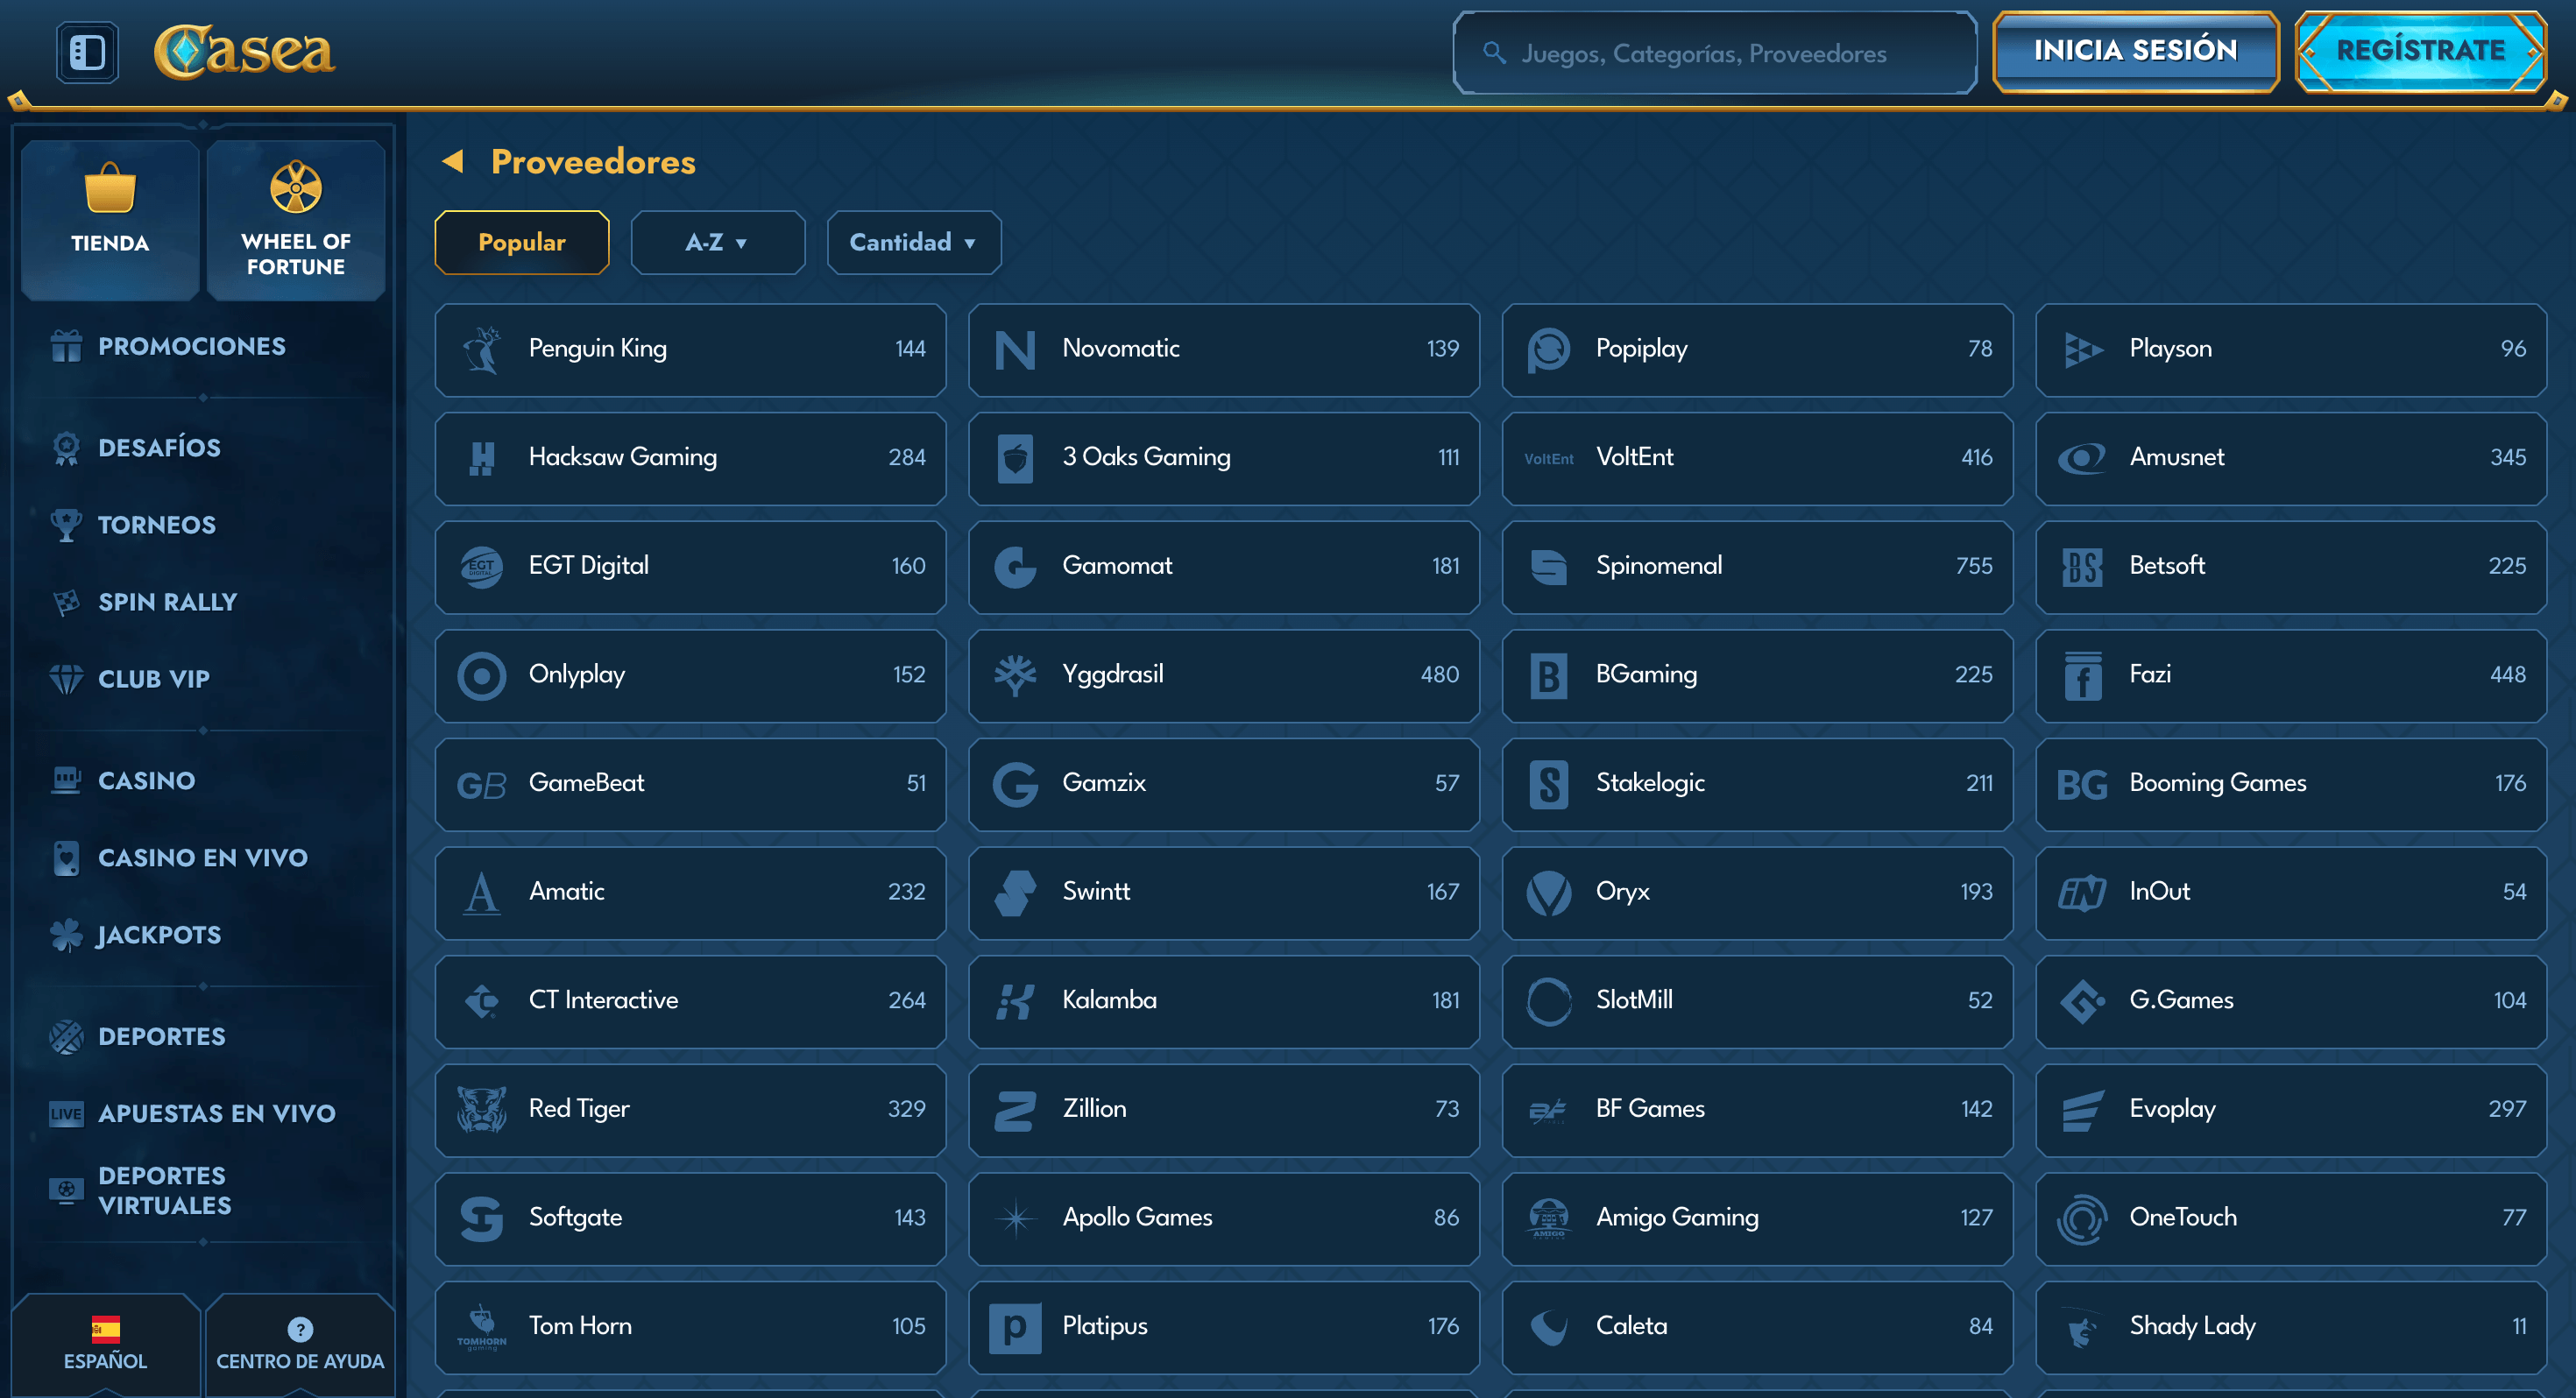Image resolution: width=2576 pixels, height=1398 pixels.
Task: Focus the games search field
Action: (1713, 53)
